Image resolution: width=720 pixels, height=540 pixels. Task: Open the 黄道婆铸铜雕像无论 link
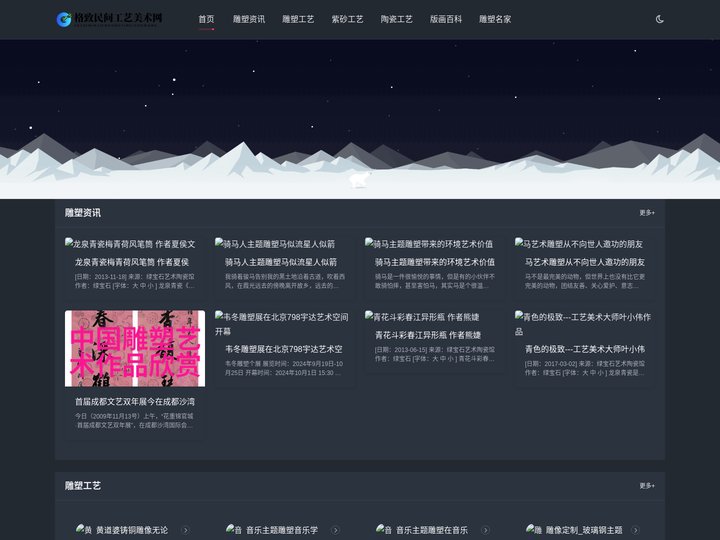click(132, 530)
